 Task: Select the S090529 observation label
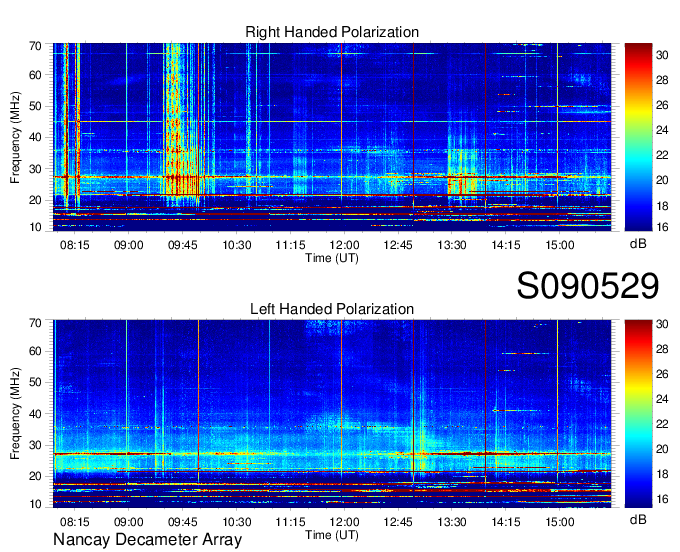click(588, 286)
